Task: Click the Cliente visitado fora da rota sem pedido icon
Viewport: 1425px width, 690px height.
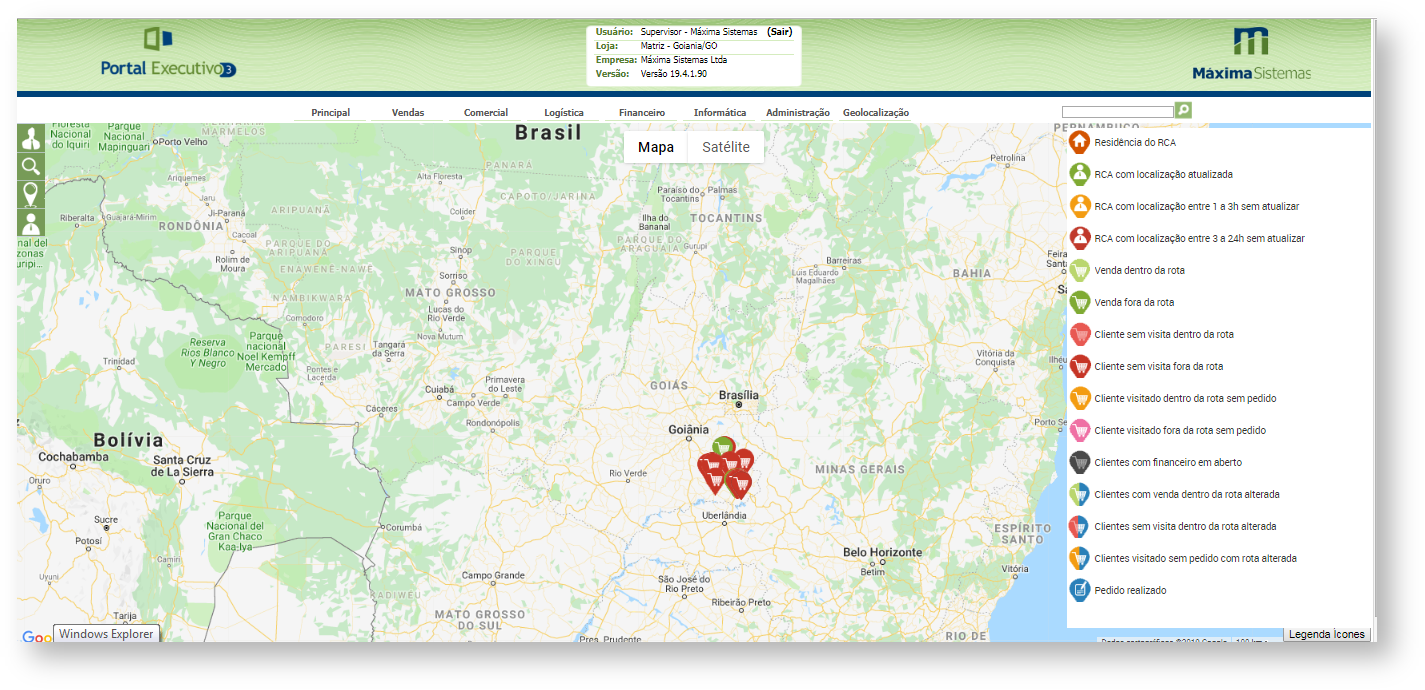Action: (1079, 430)
